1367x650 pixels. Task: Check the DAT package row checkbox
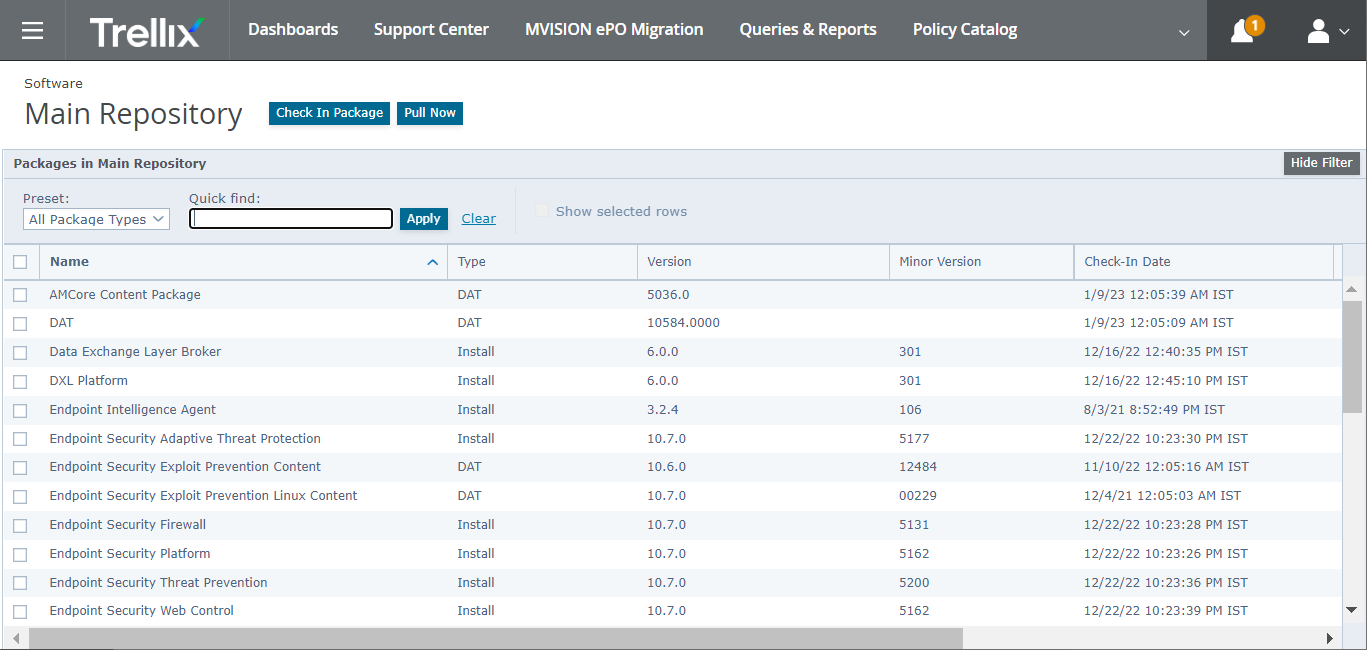pyautogui.click(x=20, y=324)
